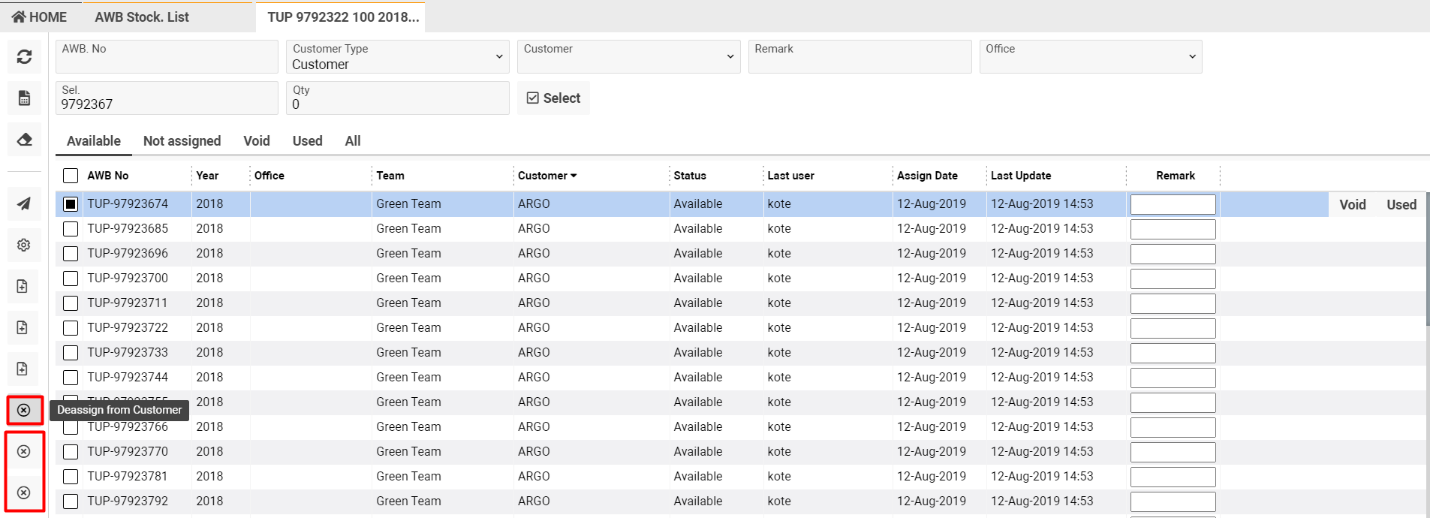Expand the Customer filter dropdown
Screen dimensions: 1430x518
coord(629,57)
